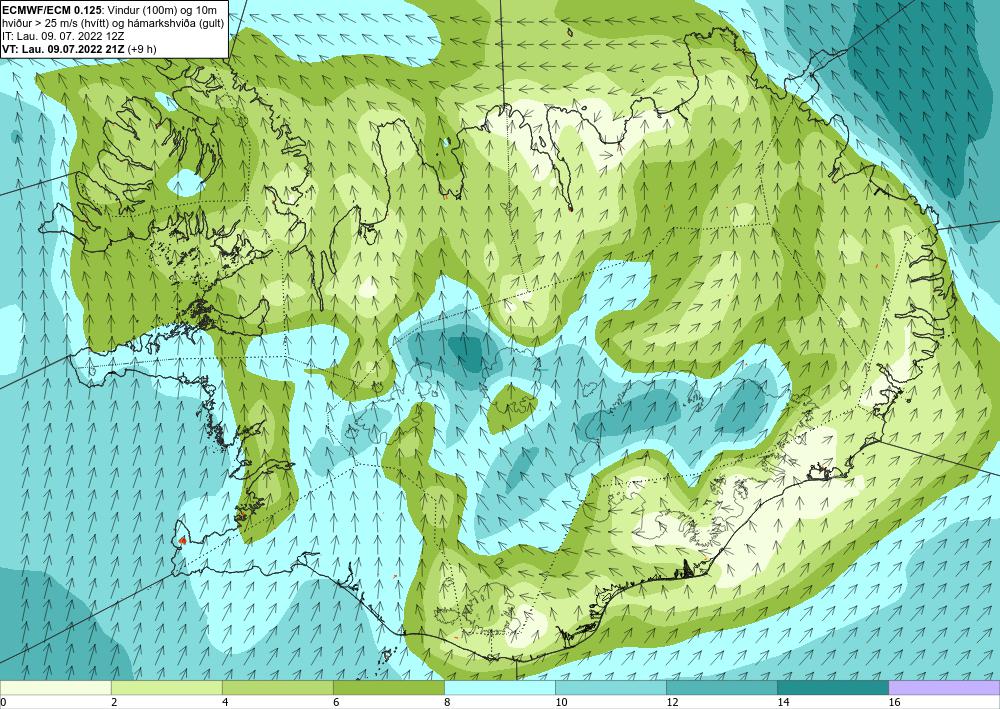Click the 'IT: Lau. 09. 07. 2022 12Z' line
This screenshot has height=709, width=1000.
pyautogui.click(x=63, y=36)
